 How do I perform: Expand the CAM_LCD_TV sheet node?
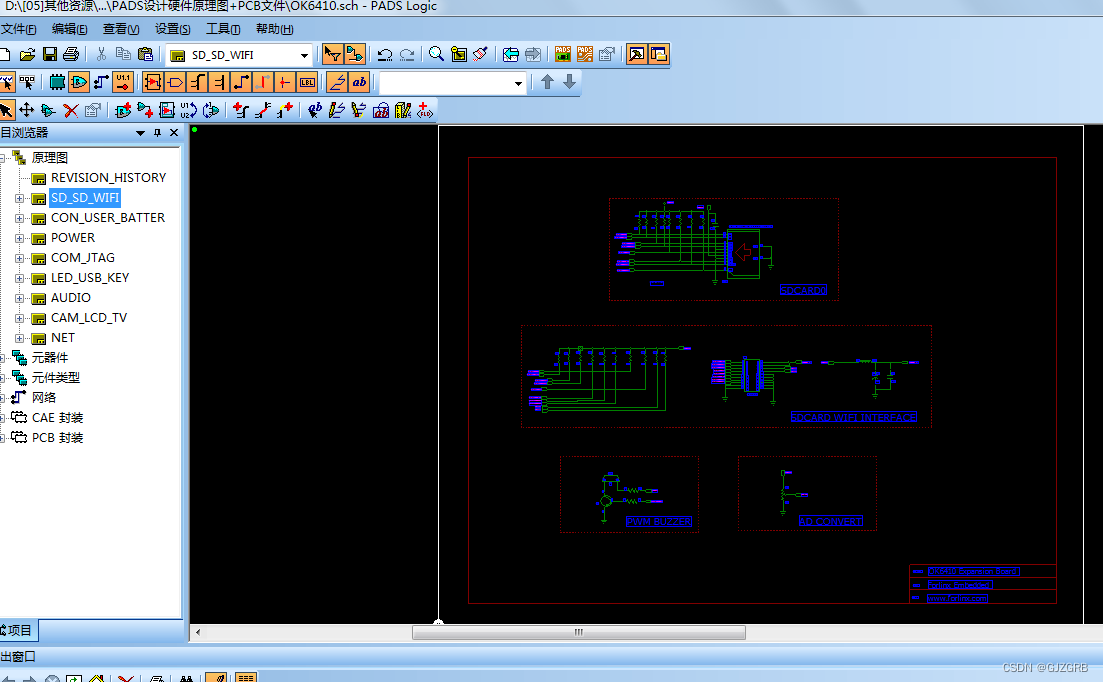(20, 318)
